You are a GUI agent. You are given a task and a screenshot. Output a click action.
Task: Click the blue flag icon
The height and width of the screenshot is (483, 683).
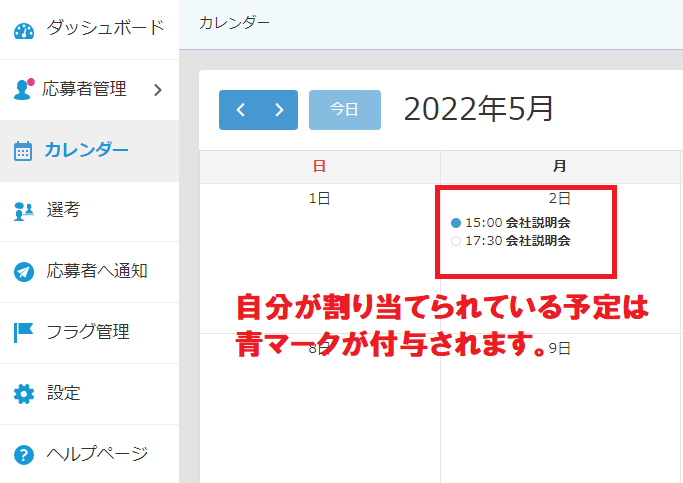[x=23, y=332]
